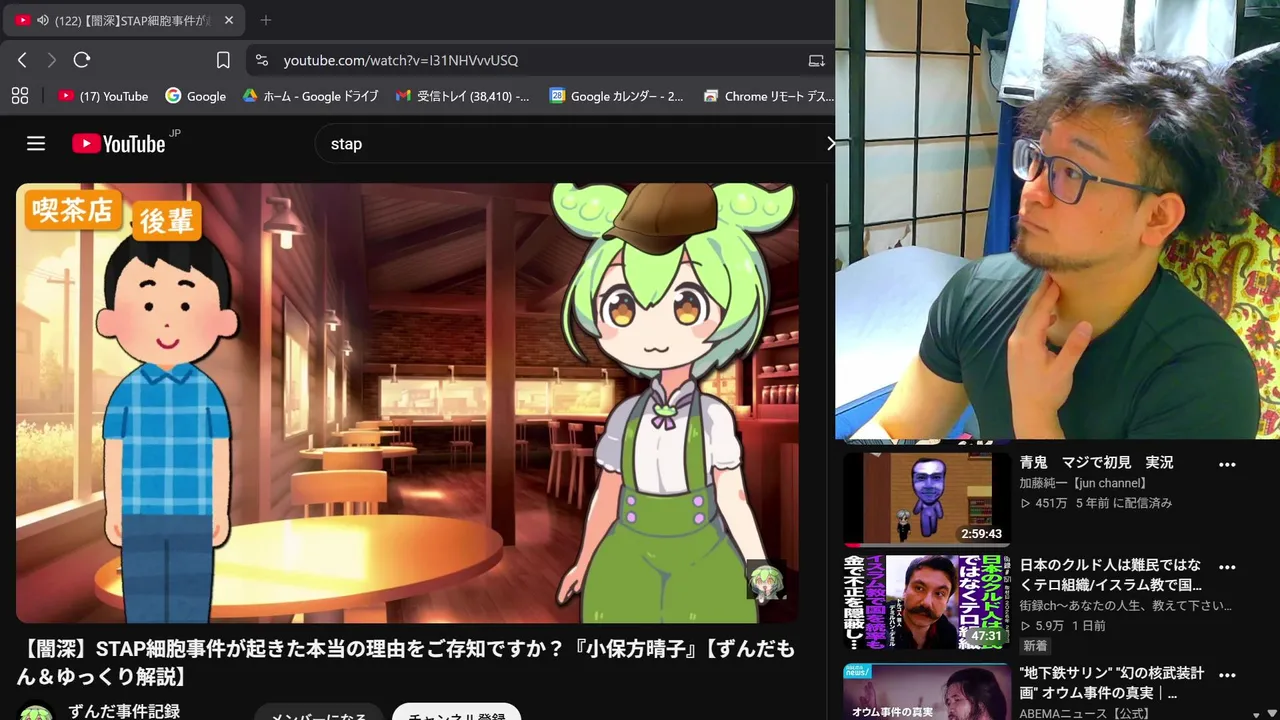The image size is (1280, 720).
Task: Open the 加藤純一 [jun channel] channel
Action: tap(1083, 483)
